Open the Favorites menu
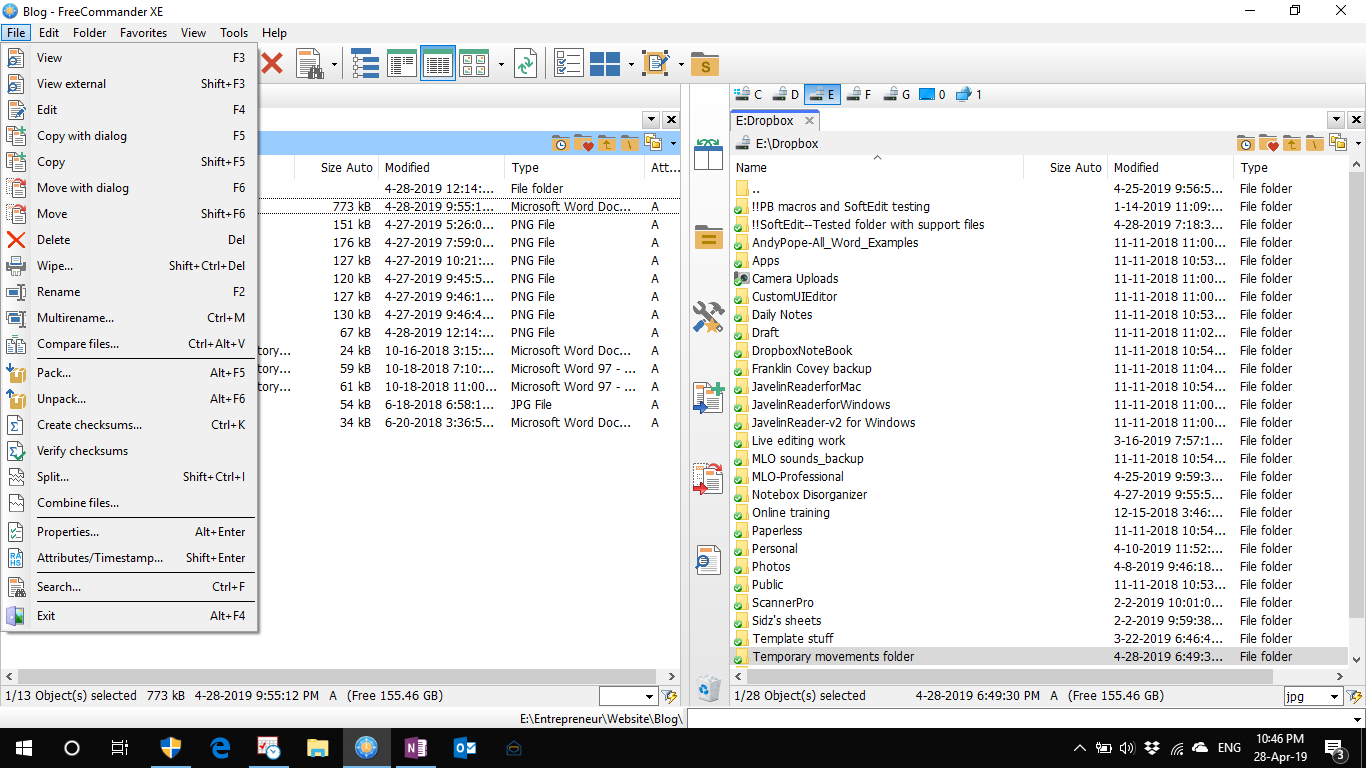This screenshot has width=1366, height=768. click(143, 32)
